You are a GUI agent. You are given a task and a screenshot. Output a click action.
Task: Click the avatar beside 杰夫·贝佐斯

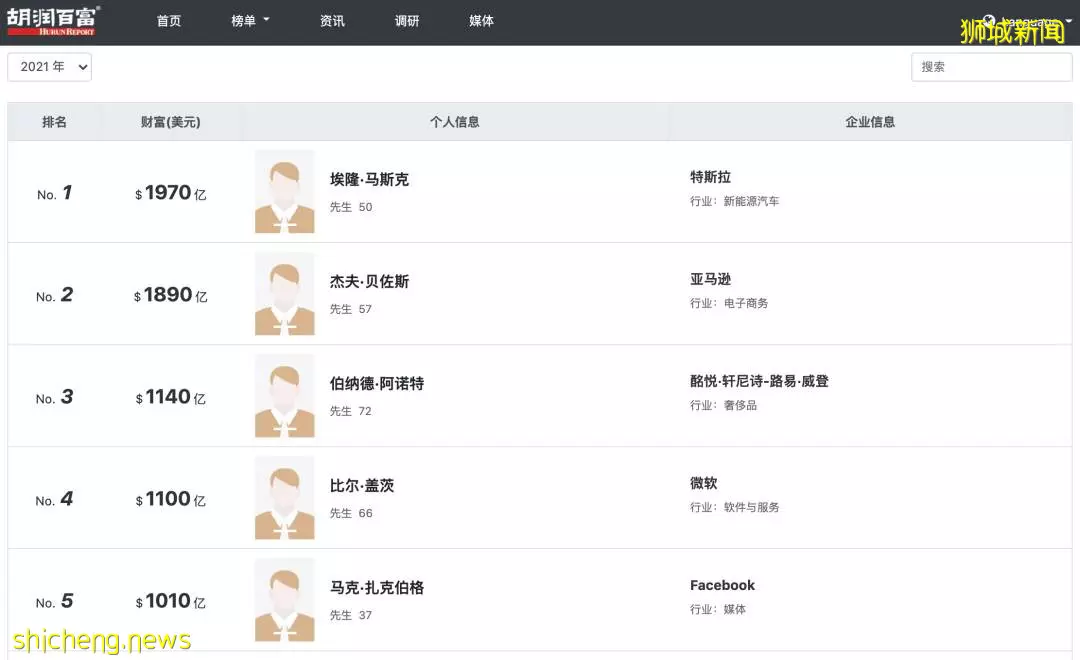click(x=284, y=293)
